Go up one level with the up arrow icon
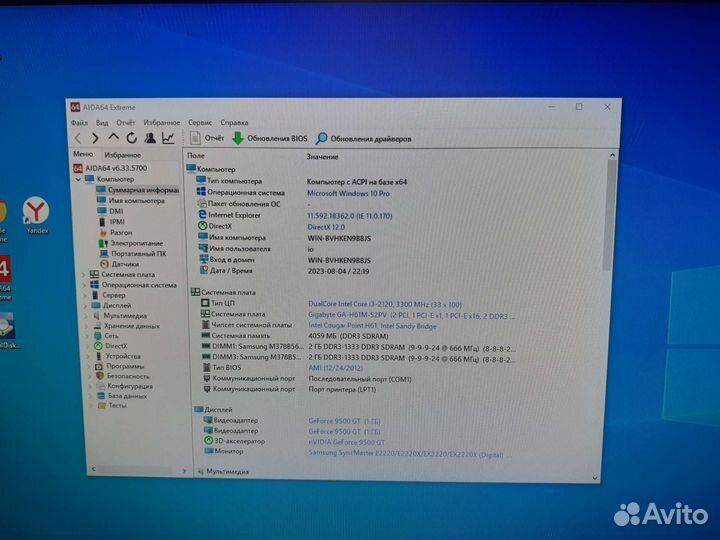This screenshot has width=720, height=540. coord(113,137)
